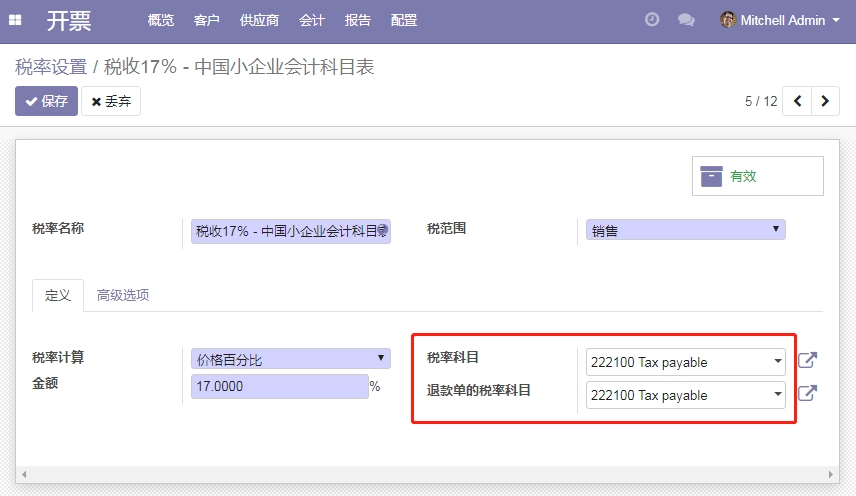Click the 保存 button

coord(46,101)
